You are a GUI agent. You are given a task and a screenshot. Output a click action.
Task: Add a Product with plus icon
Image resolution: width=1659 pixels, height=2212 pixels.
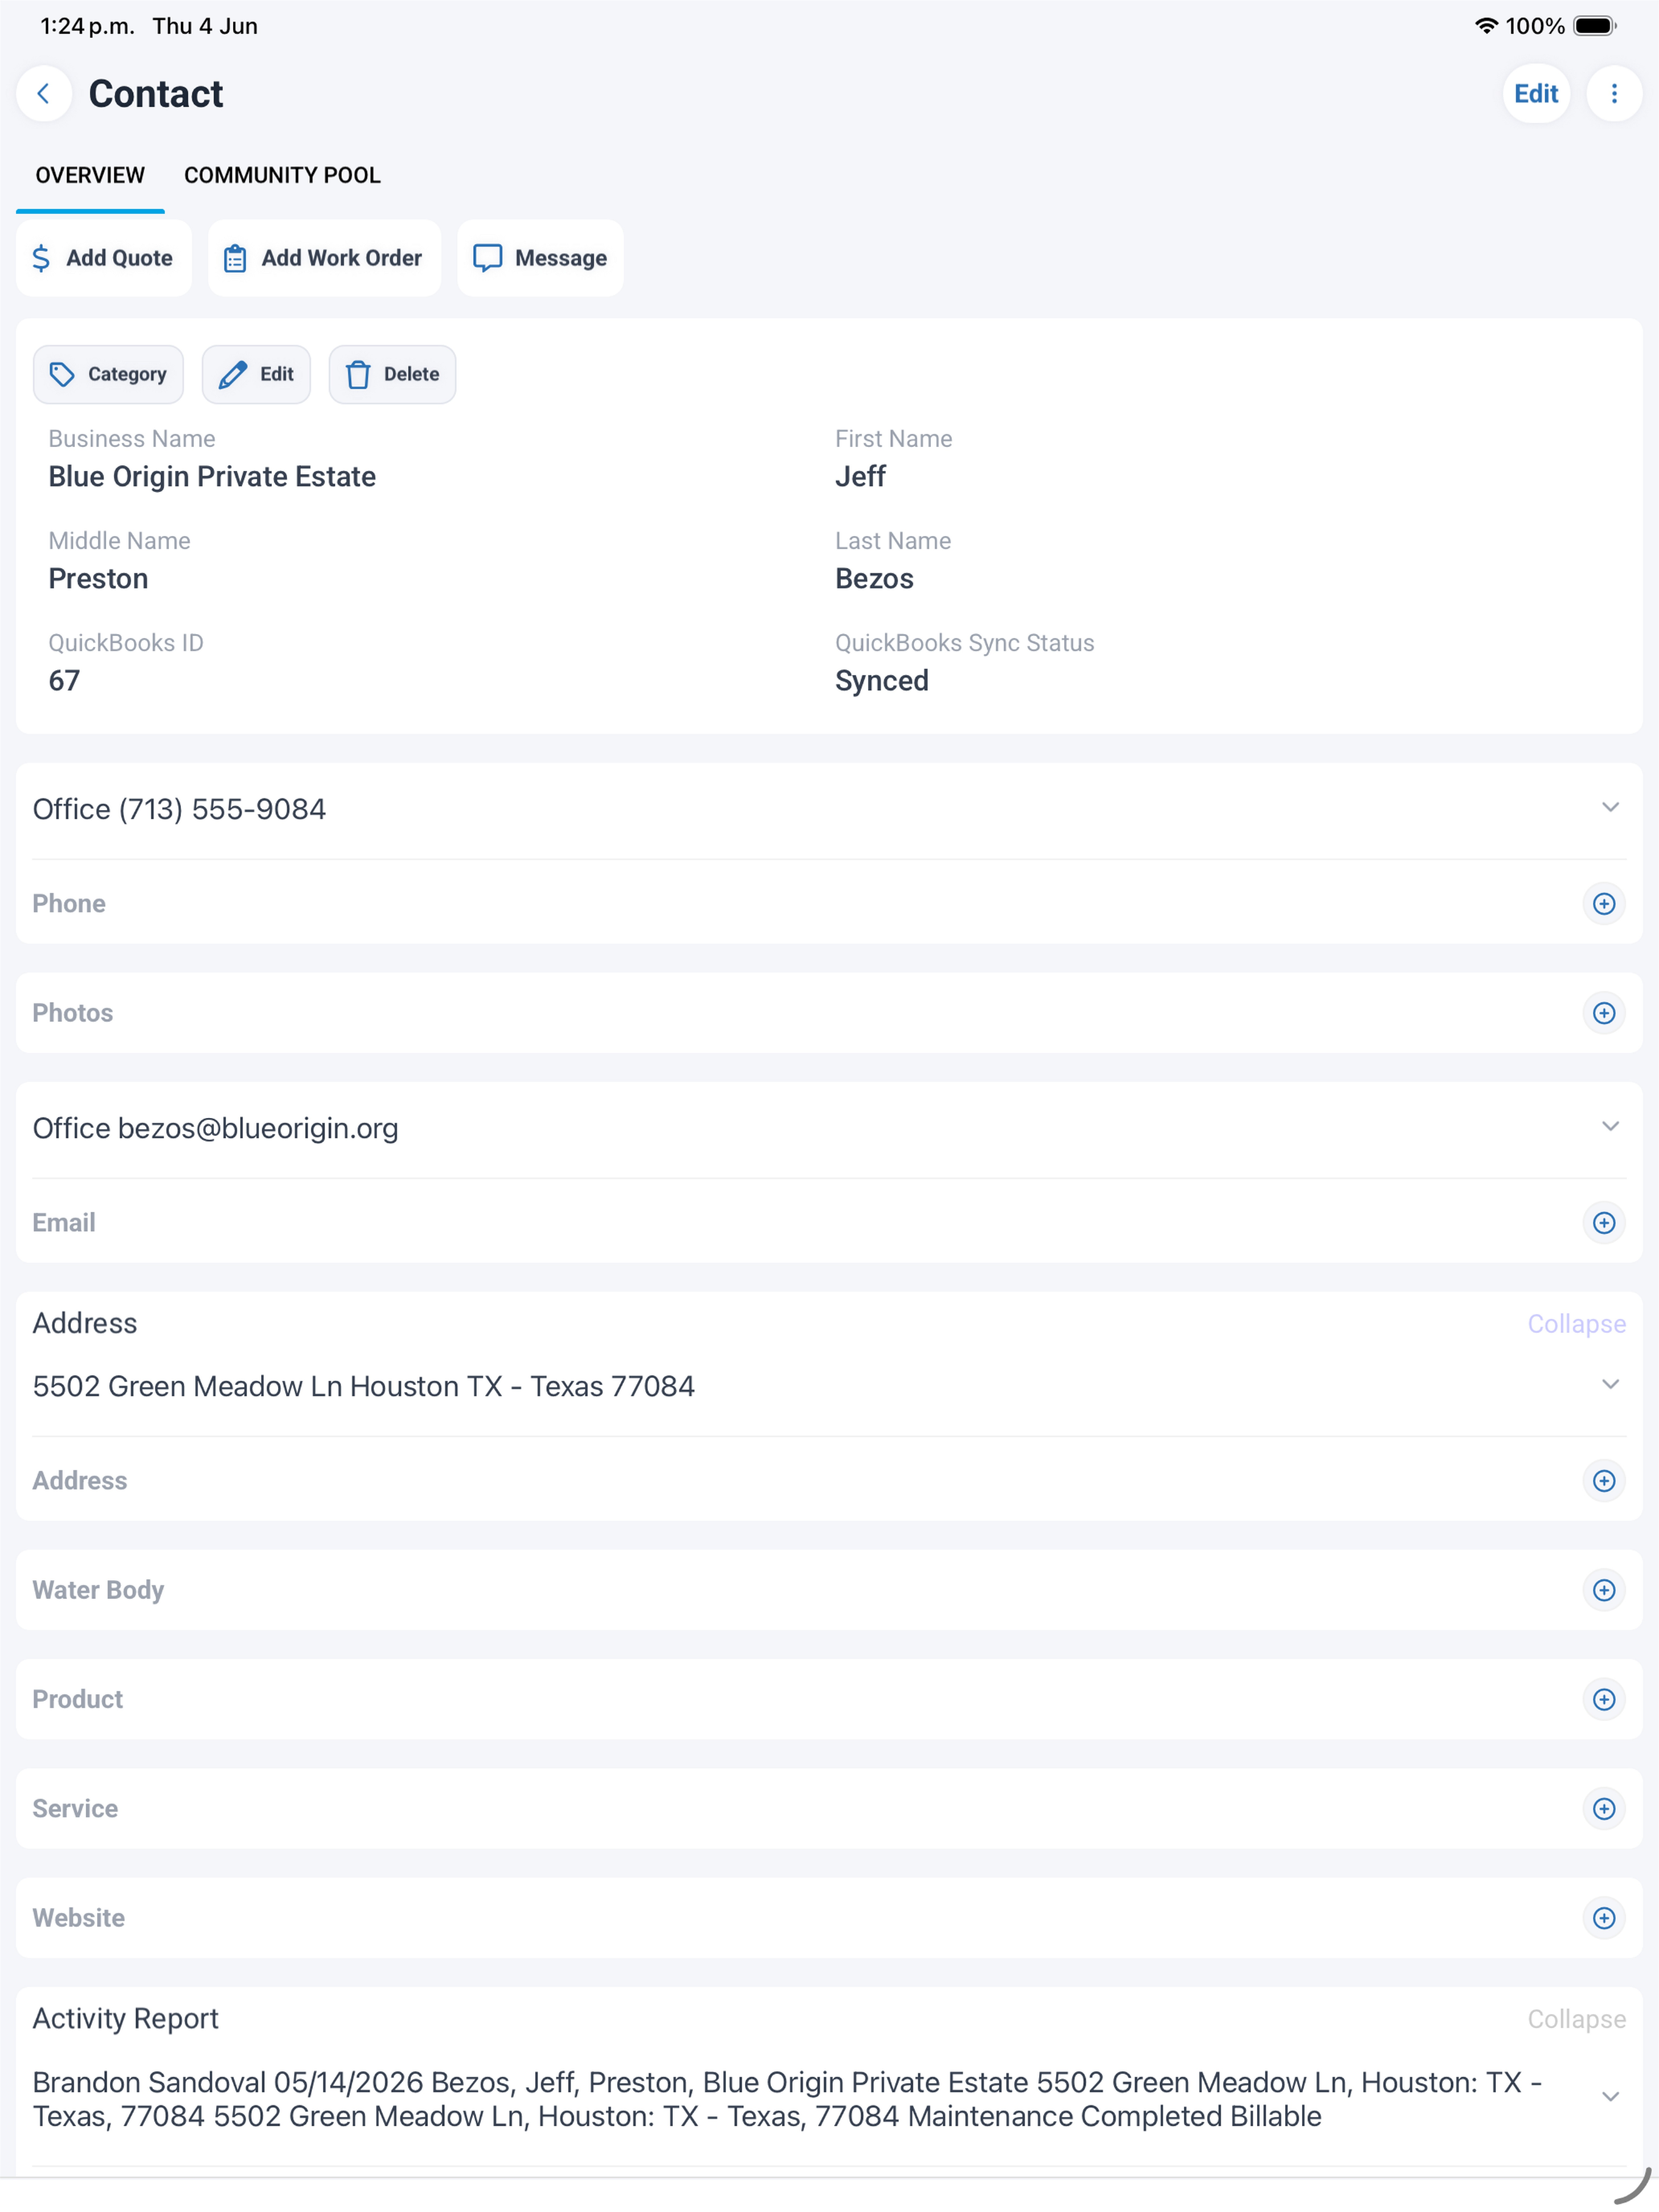click(x=1604, y=1700)
